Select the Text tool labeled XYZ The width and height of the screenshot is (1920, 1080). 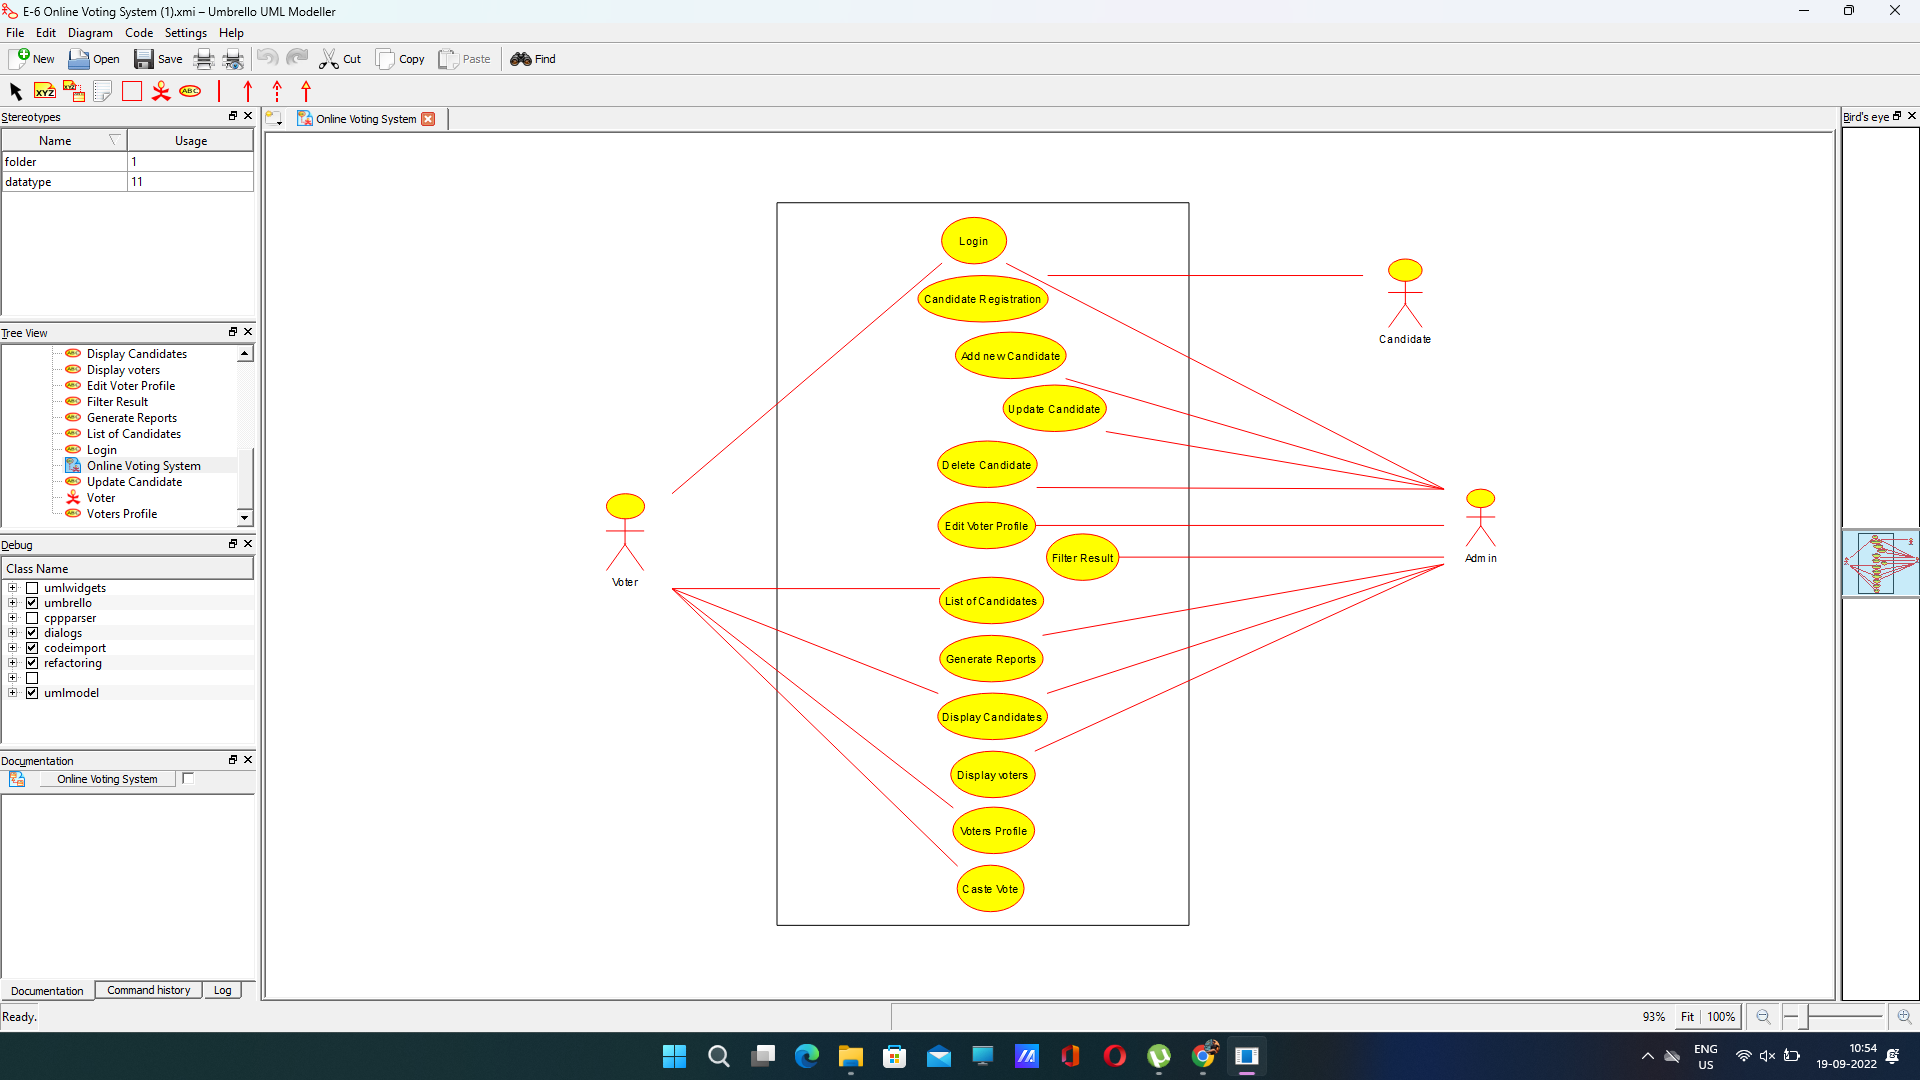click(44, 90)
